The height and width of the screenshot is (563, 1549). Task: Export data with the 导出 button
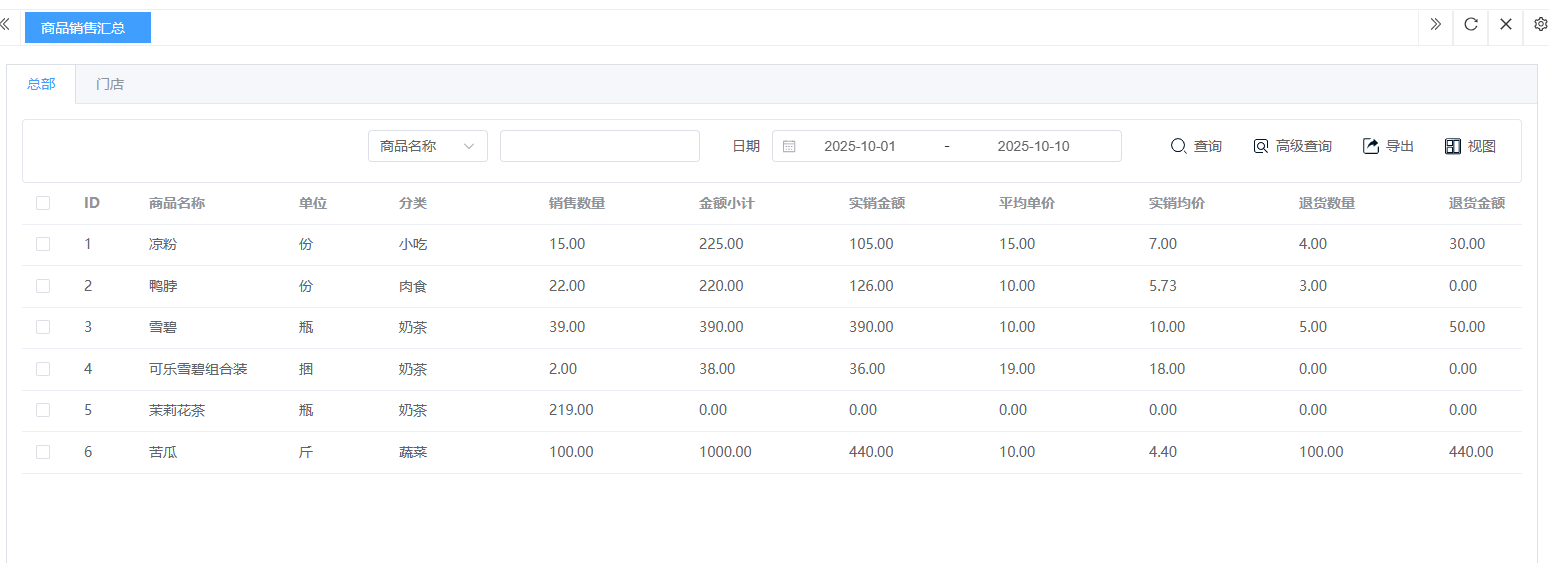pos(1388,146)
